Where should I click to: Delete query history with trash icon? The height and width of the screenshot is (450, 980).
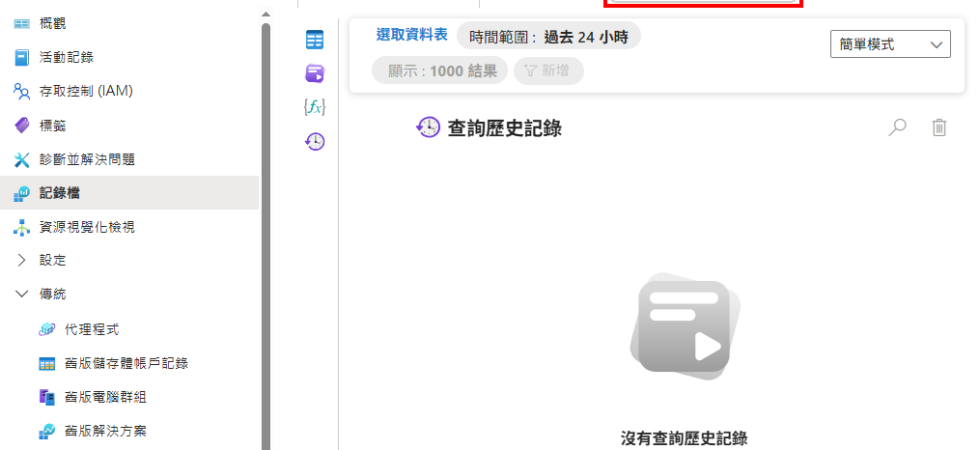[x=939, y=128]
